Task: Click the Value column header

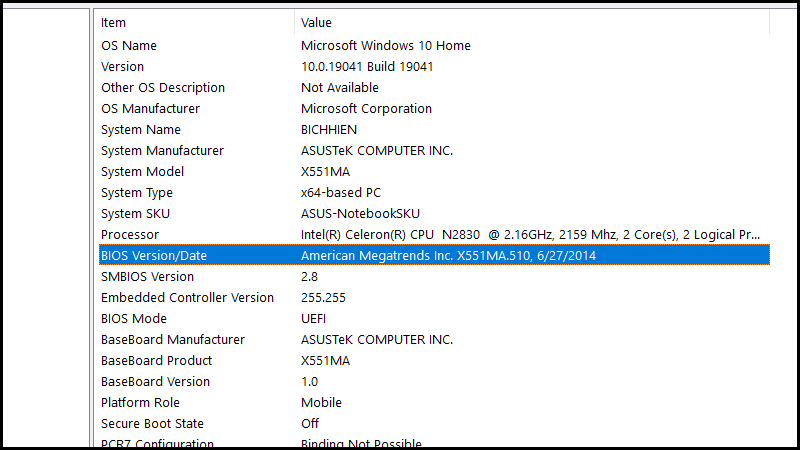Action: pyautogui.click(x=316, y=22)
